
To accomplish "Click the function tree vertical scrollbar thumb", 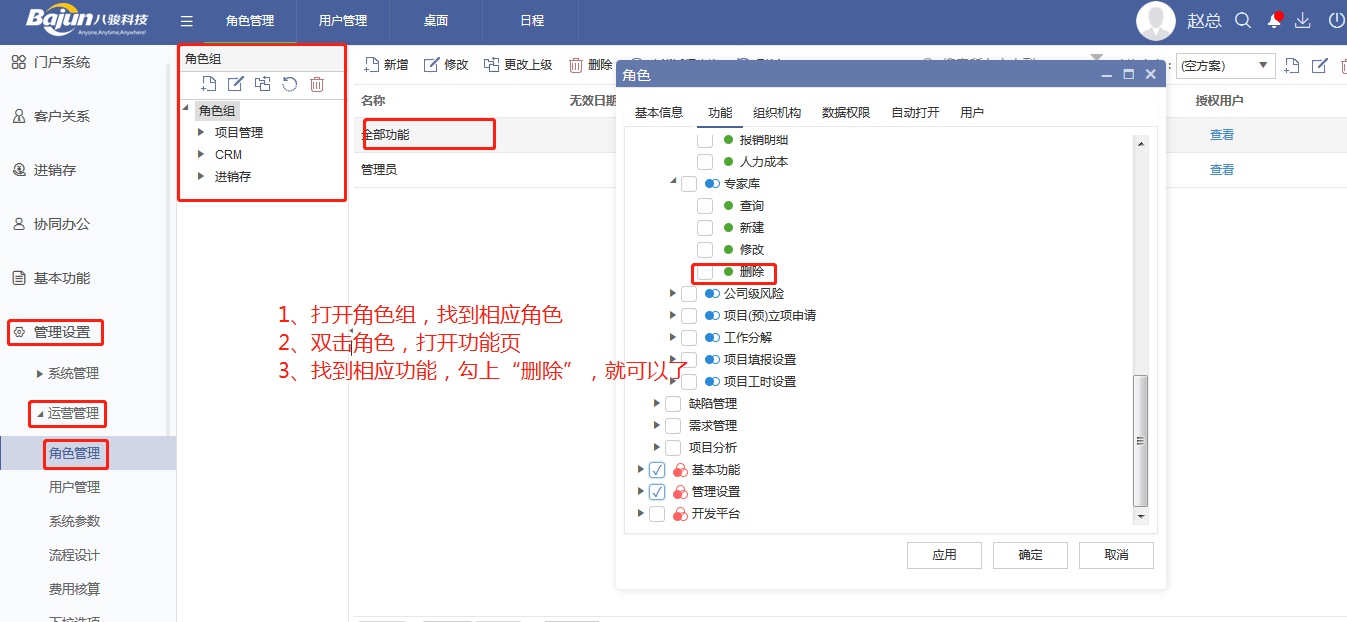I will pos(1140,440).
